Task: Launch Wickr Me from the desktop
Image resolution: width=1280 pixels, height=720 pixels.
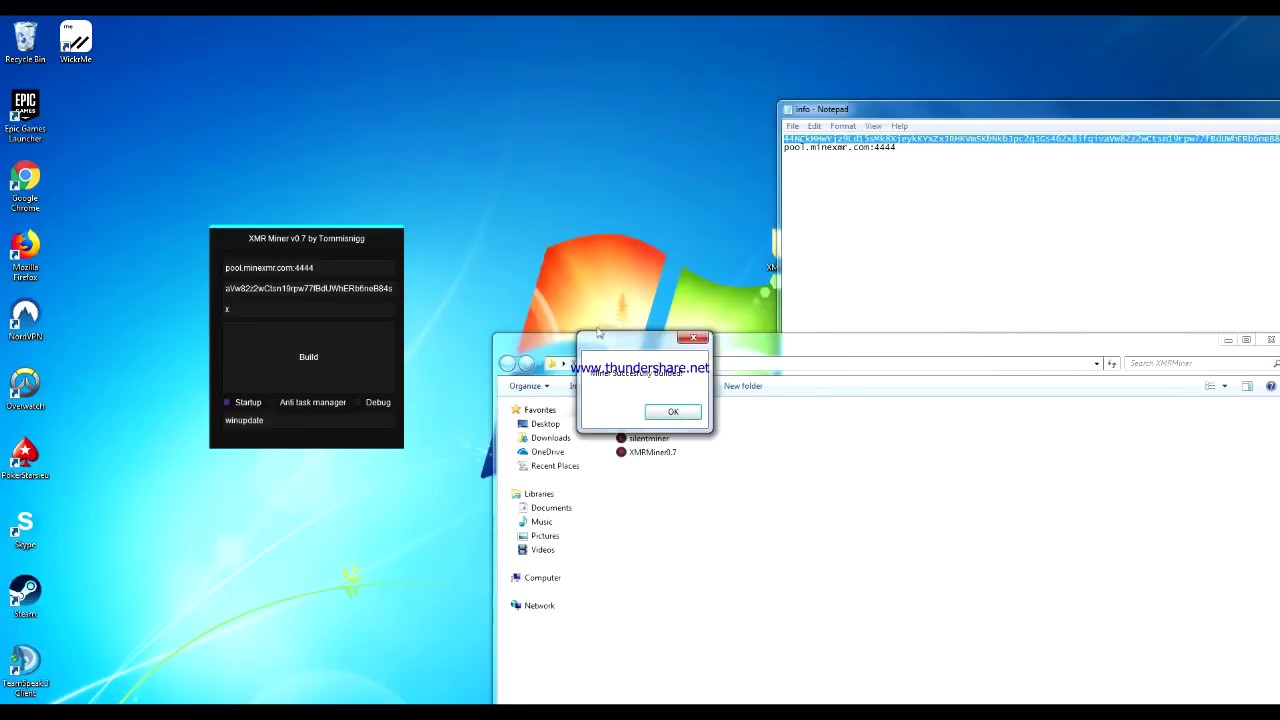Action: pyautogui.click(x=76, y=42)
